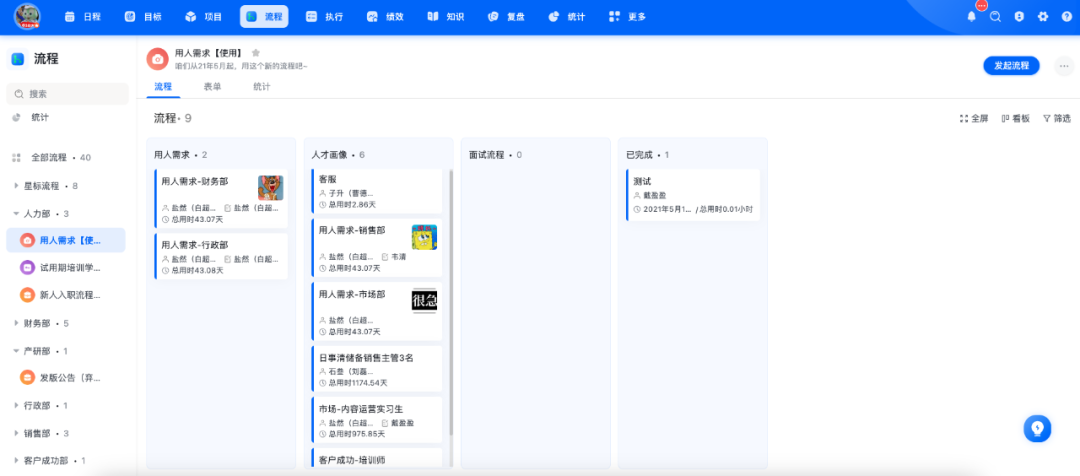The image size is (1080, 476).
Task: Open the 更多 more menu
Action: coord(627,17)
